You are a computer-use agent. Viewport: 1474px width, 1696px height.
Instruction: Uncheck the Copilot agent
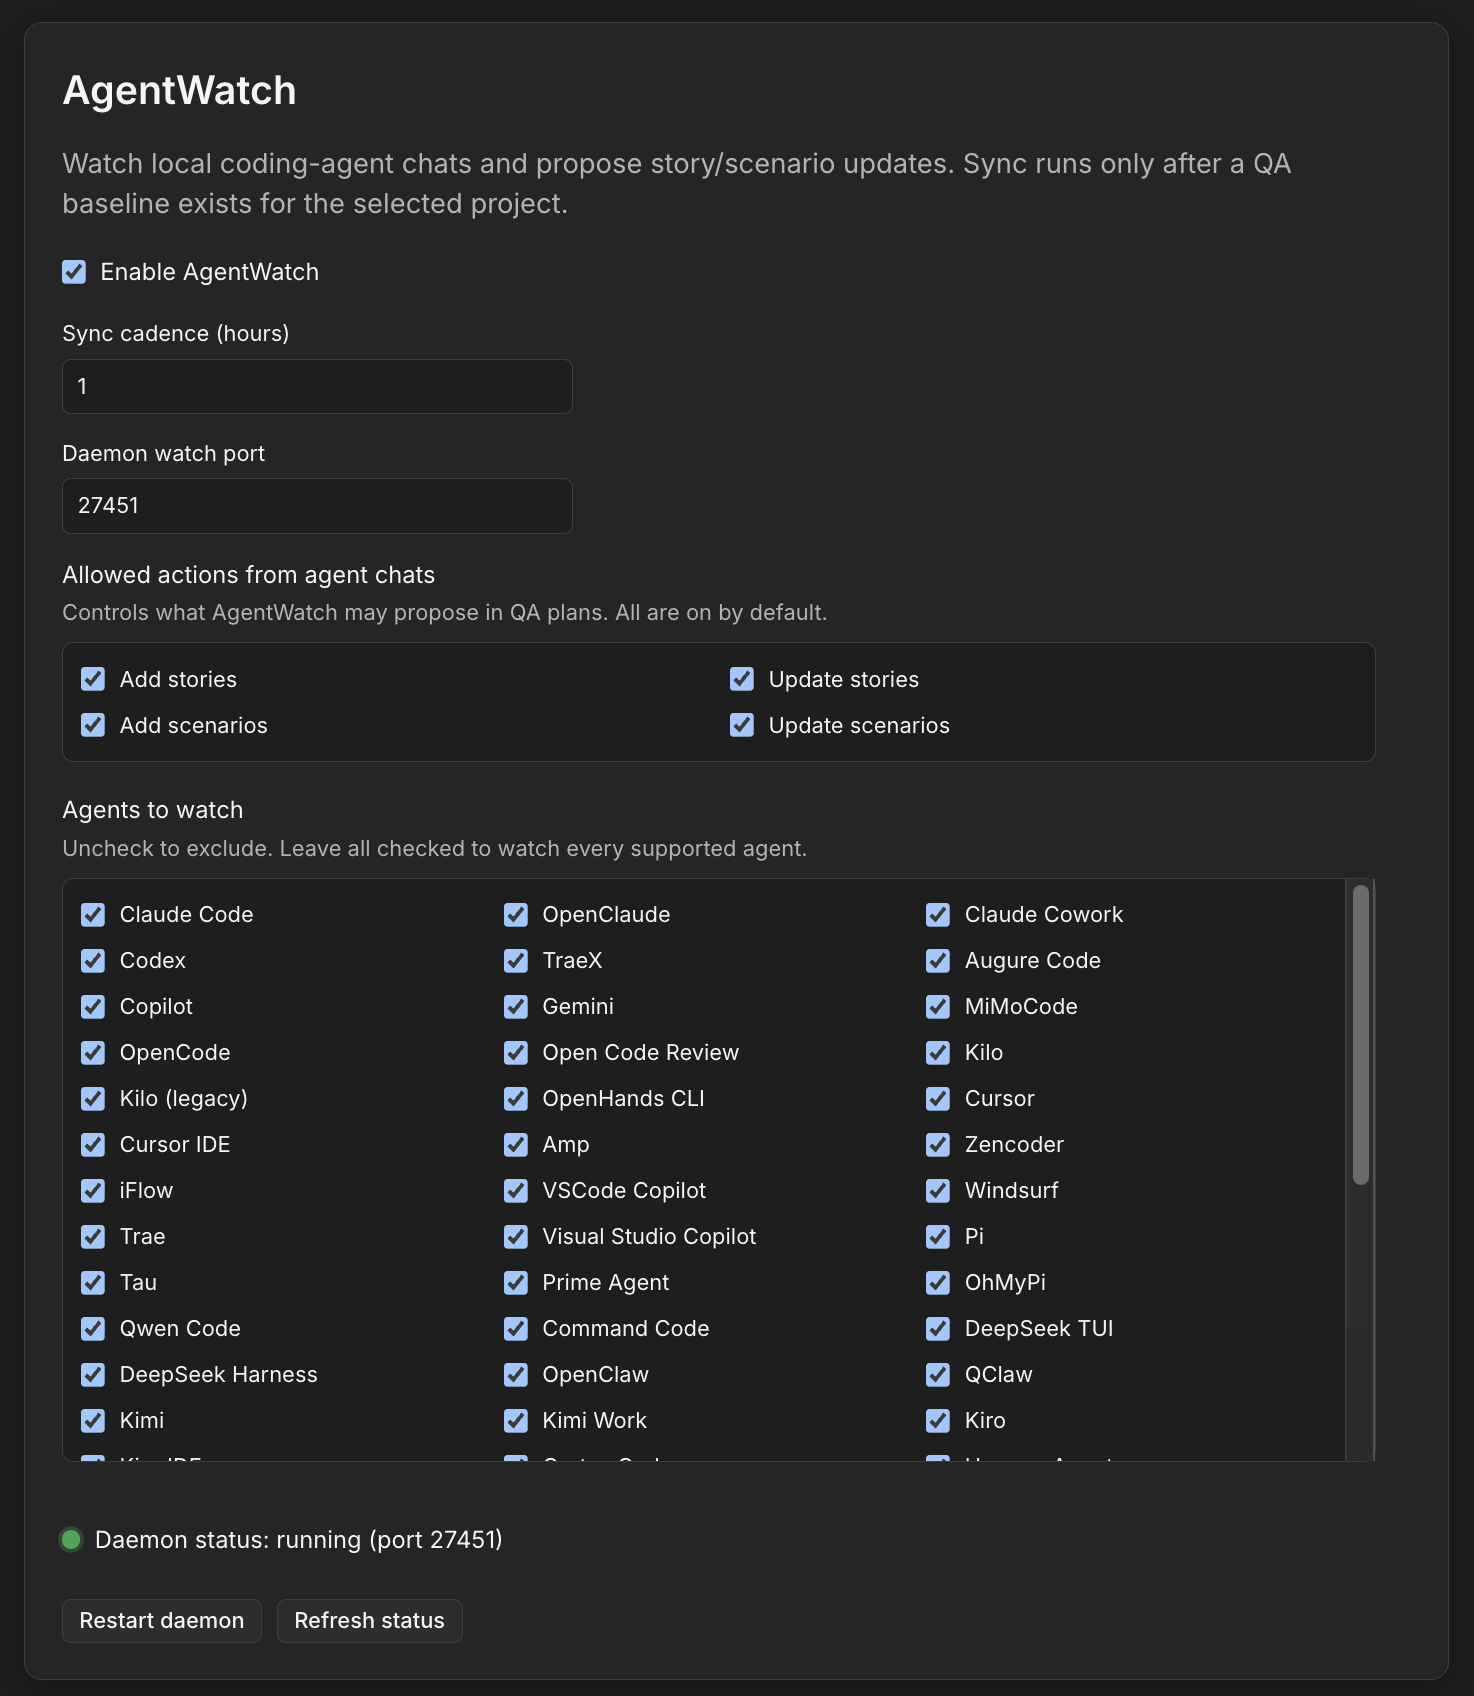(93, 1007)
